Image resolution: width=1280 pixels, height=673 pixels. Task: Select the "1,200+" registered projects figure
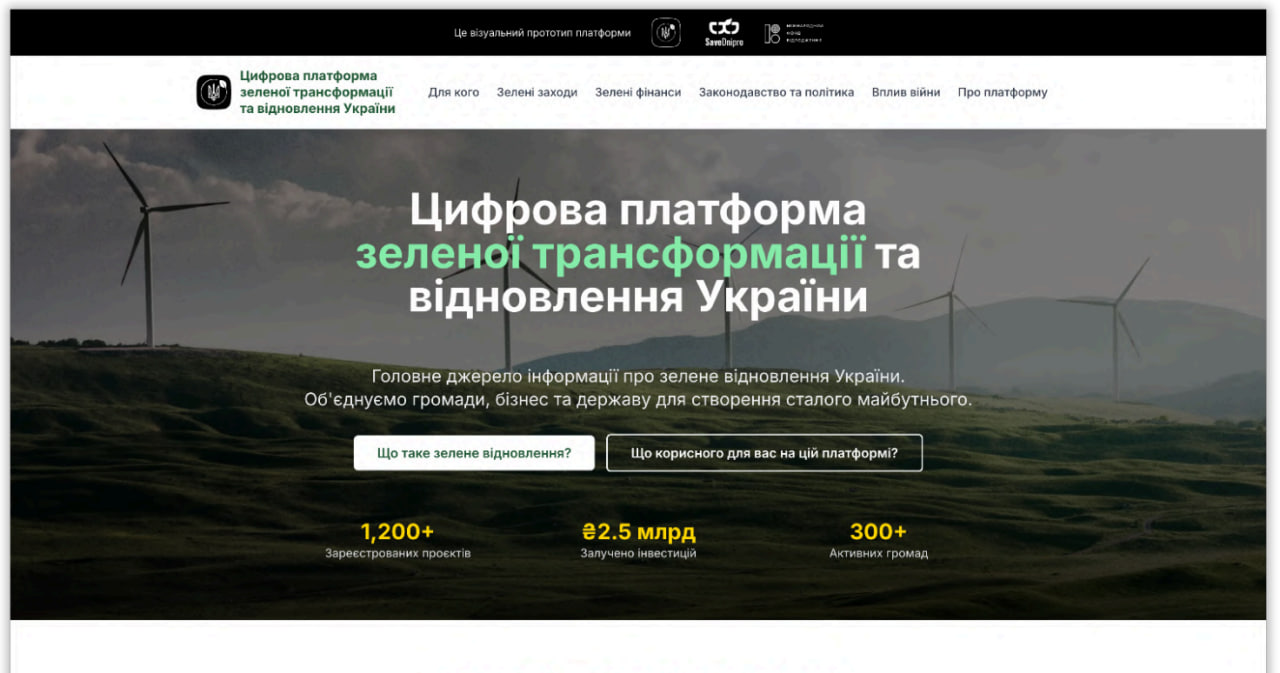tap(397, 531)
